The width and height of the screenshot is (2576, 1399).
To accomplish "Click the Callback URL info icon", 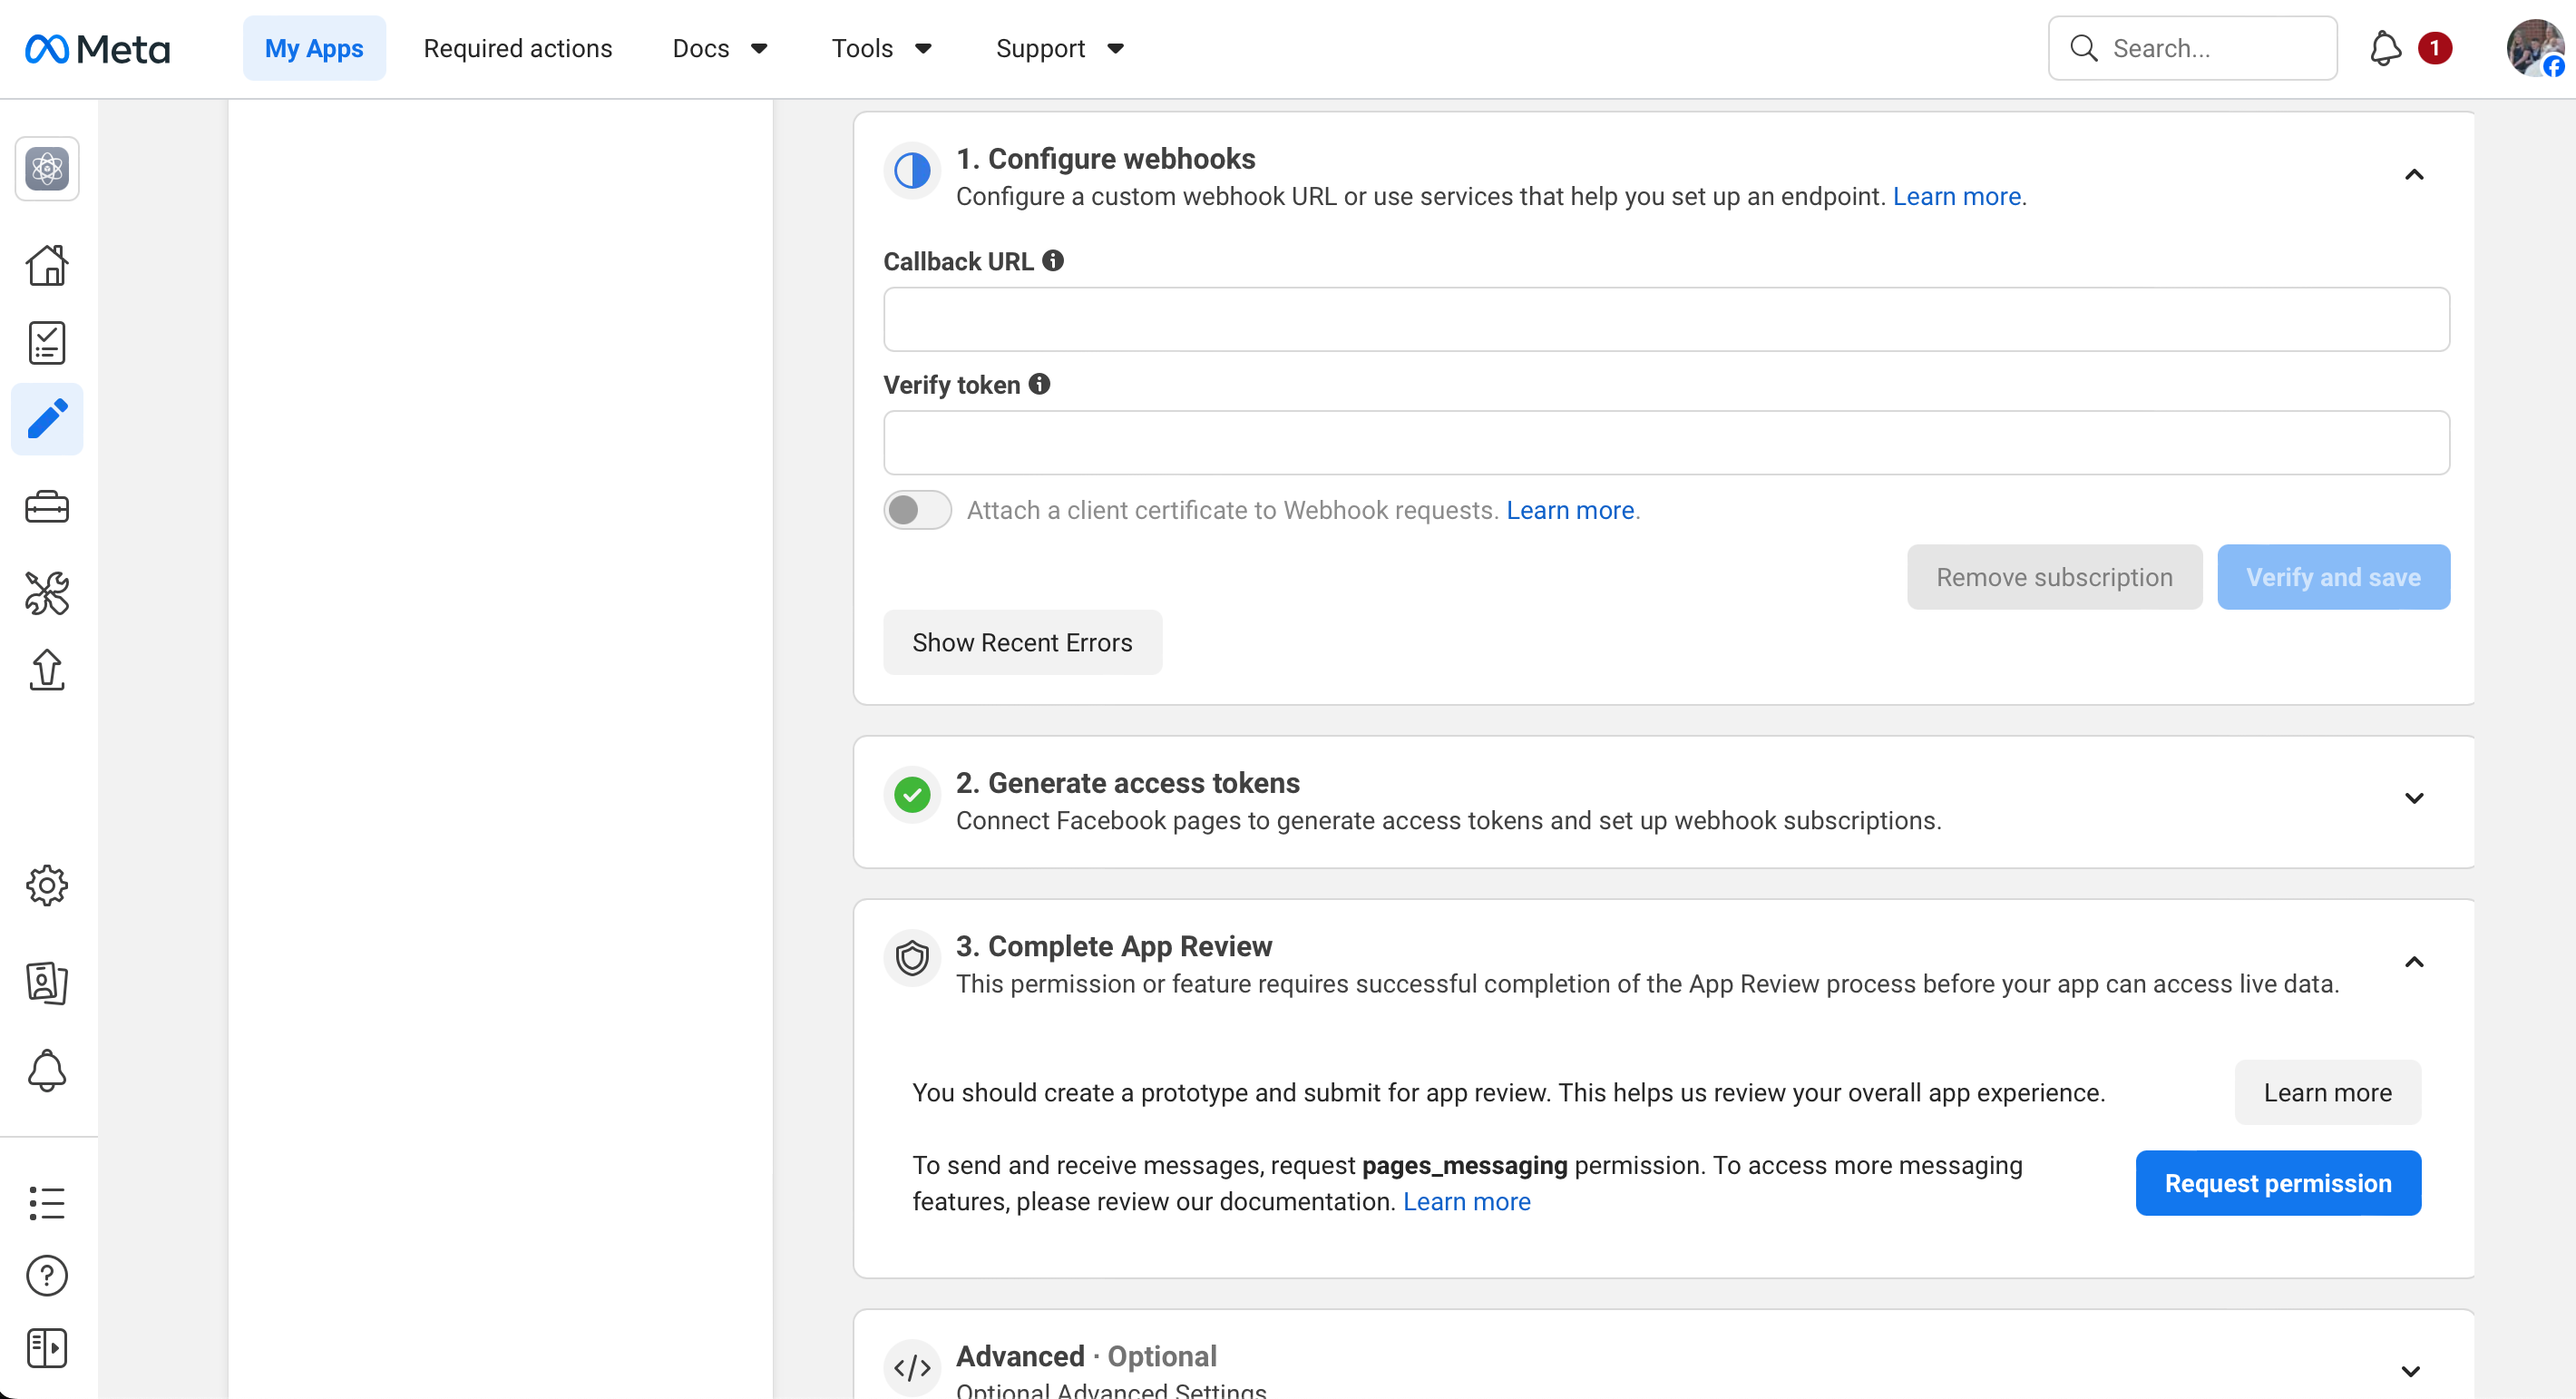I will pos(1053,261).
